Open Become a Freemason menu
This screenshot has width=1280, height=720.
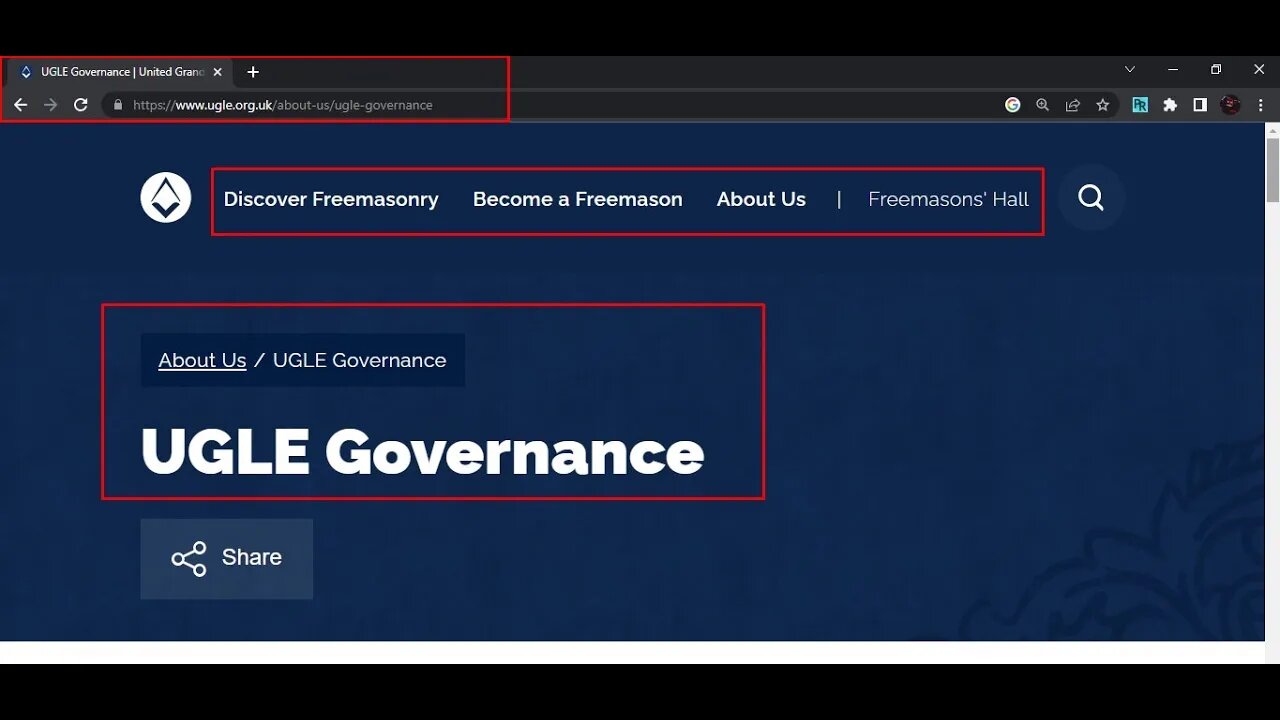tap(578, 199)
